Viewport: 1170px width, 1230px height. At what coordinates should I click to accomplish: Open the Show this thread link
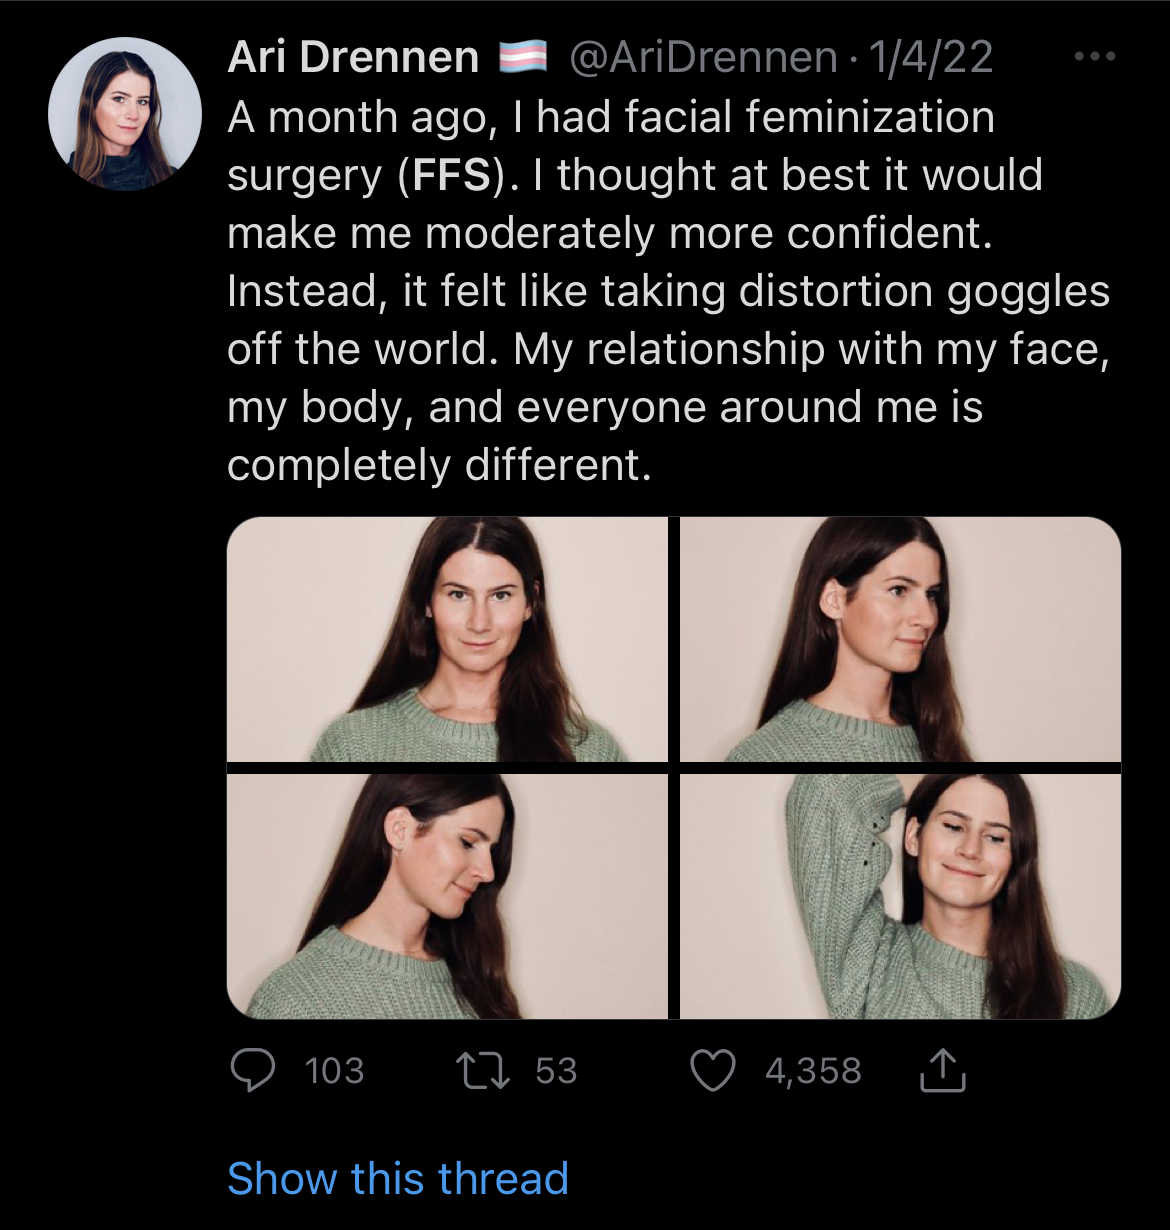(398, 1178)
